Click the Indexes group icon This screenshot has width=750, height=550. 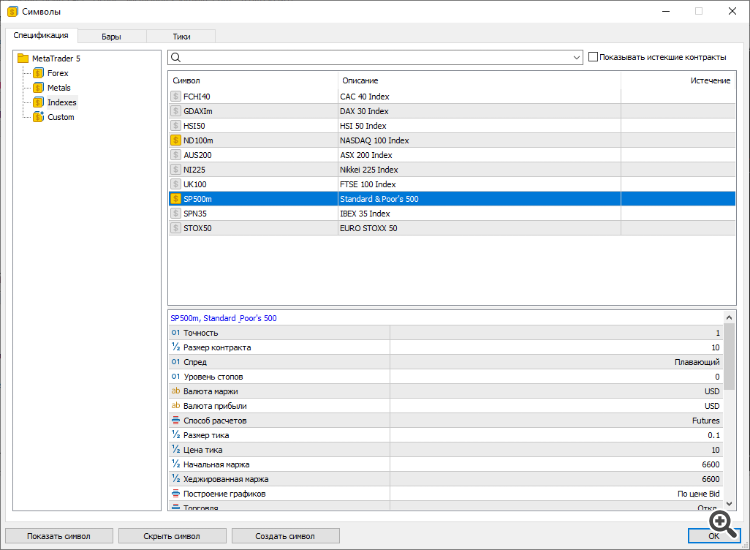click(x=38, y=102)
